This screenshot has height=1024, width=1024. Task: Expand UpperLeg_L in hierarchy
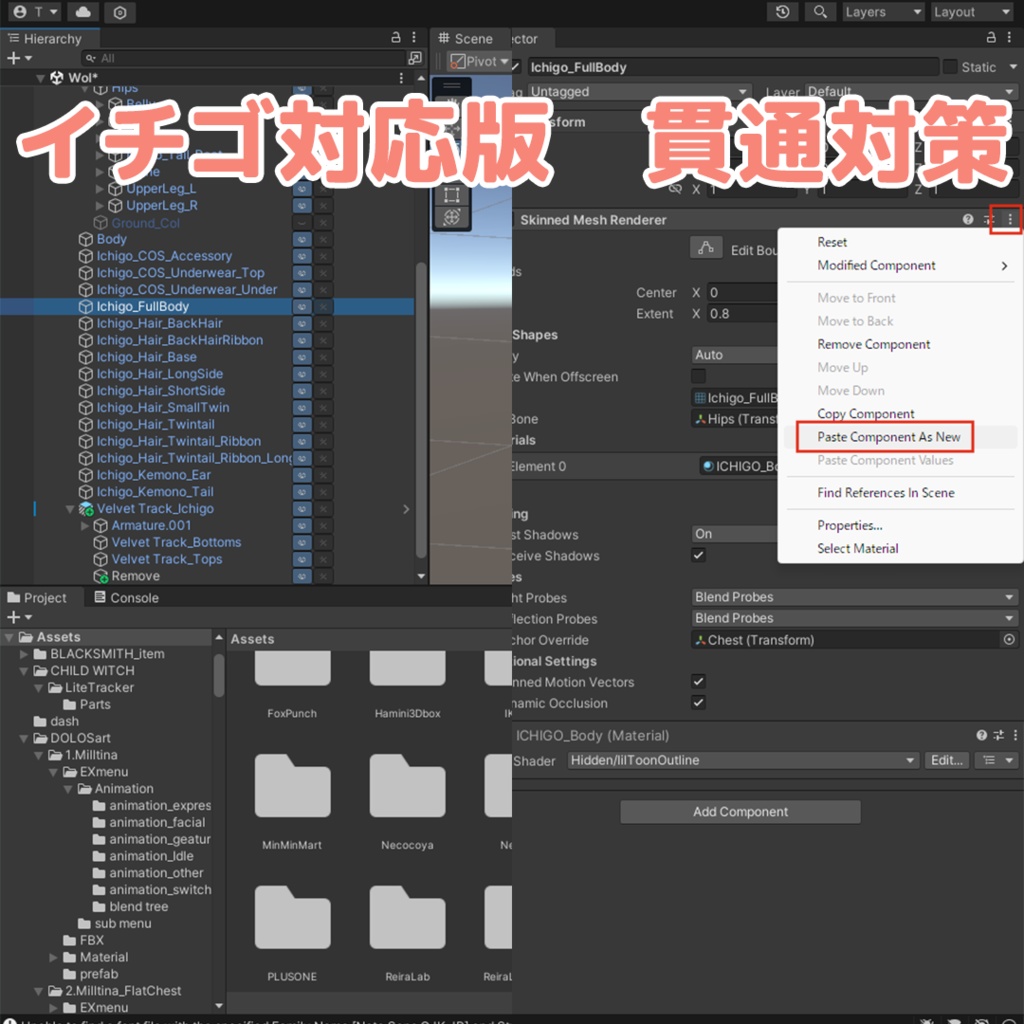click(x=100, y=189)
